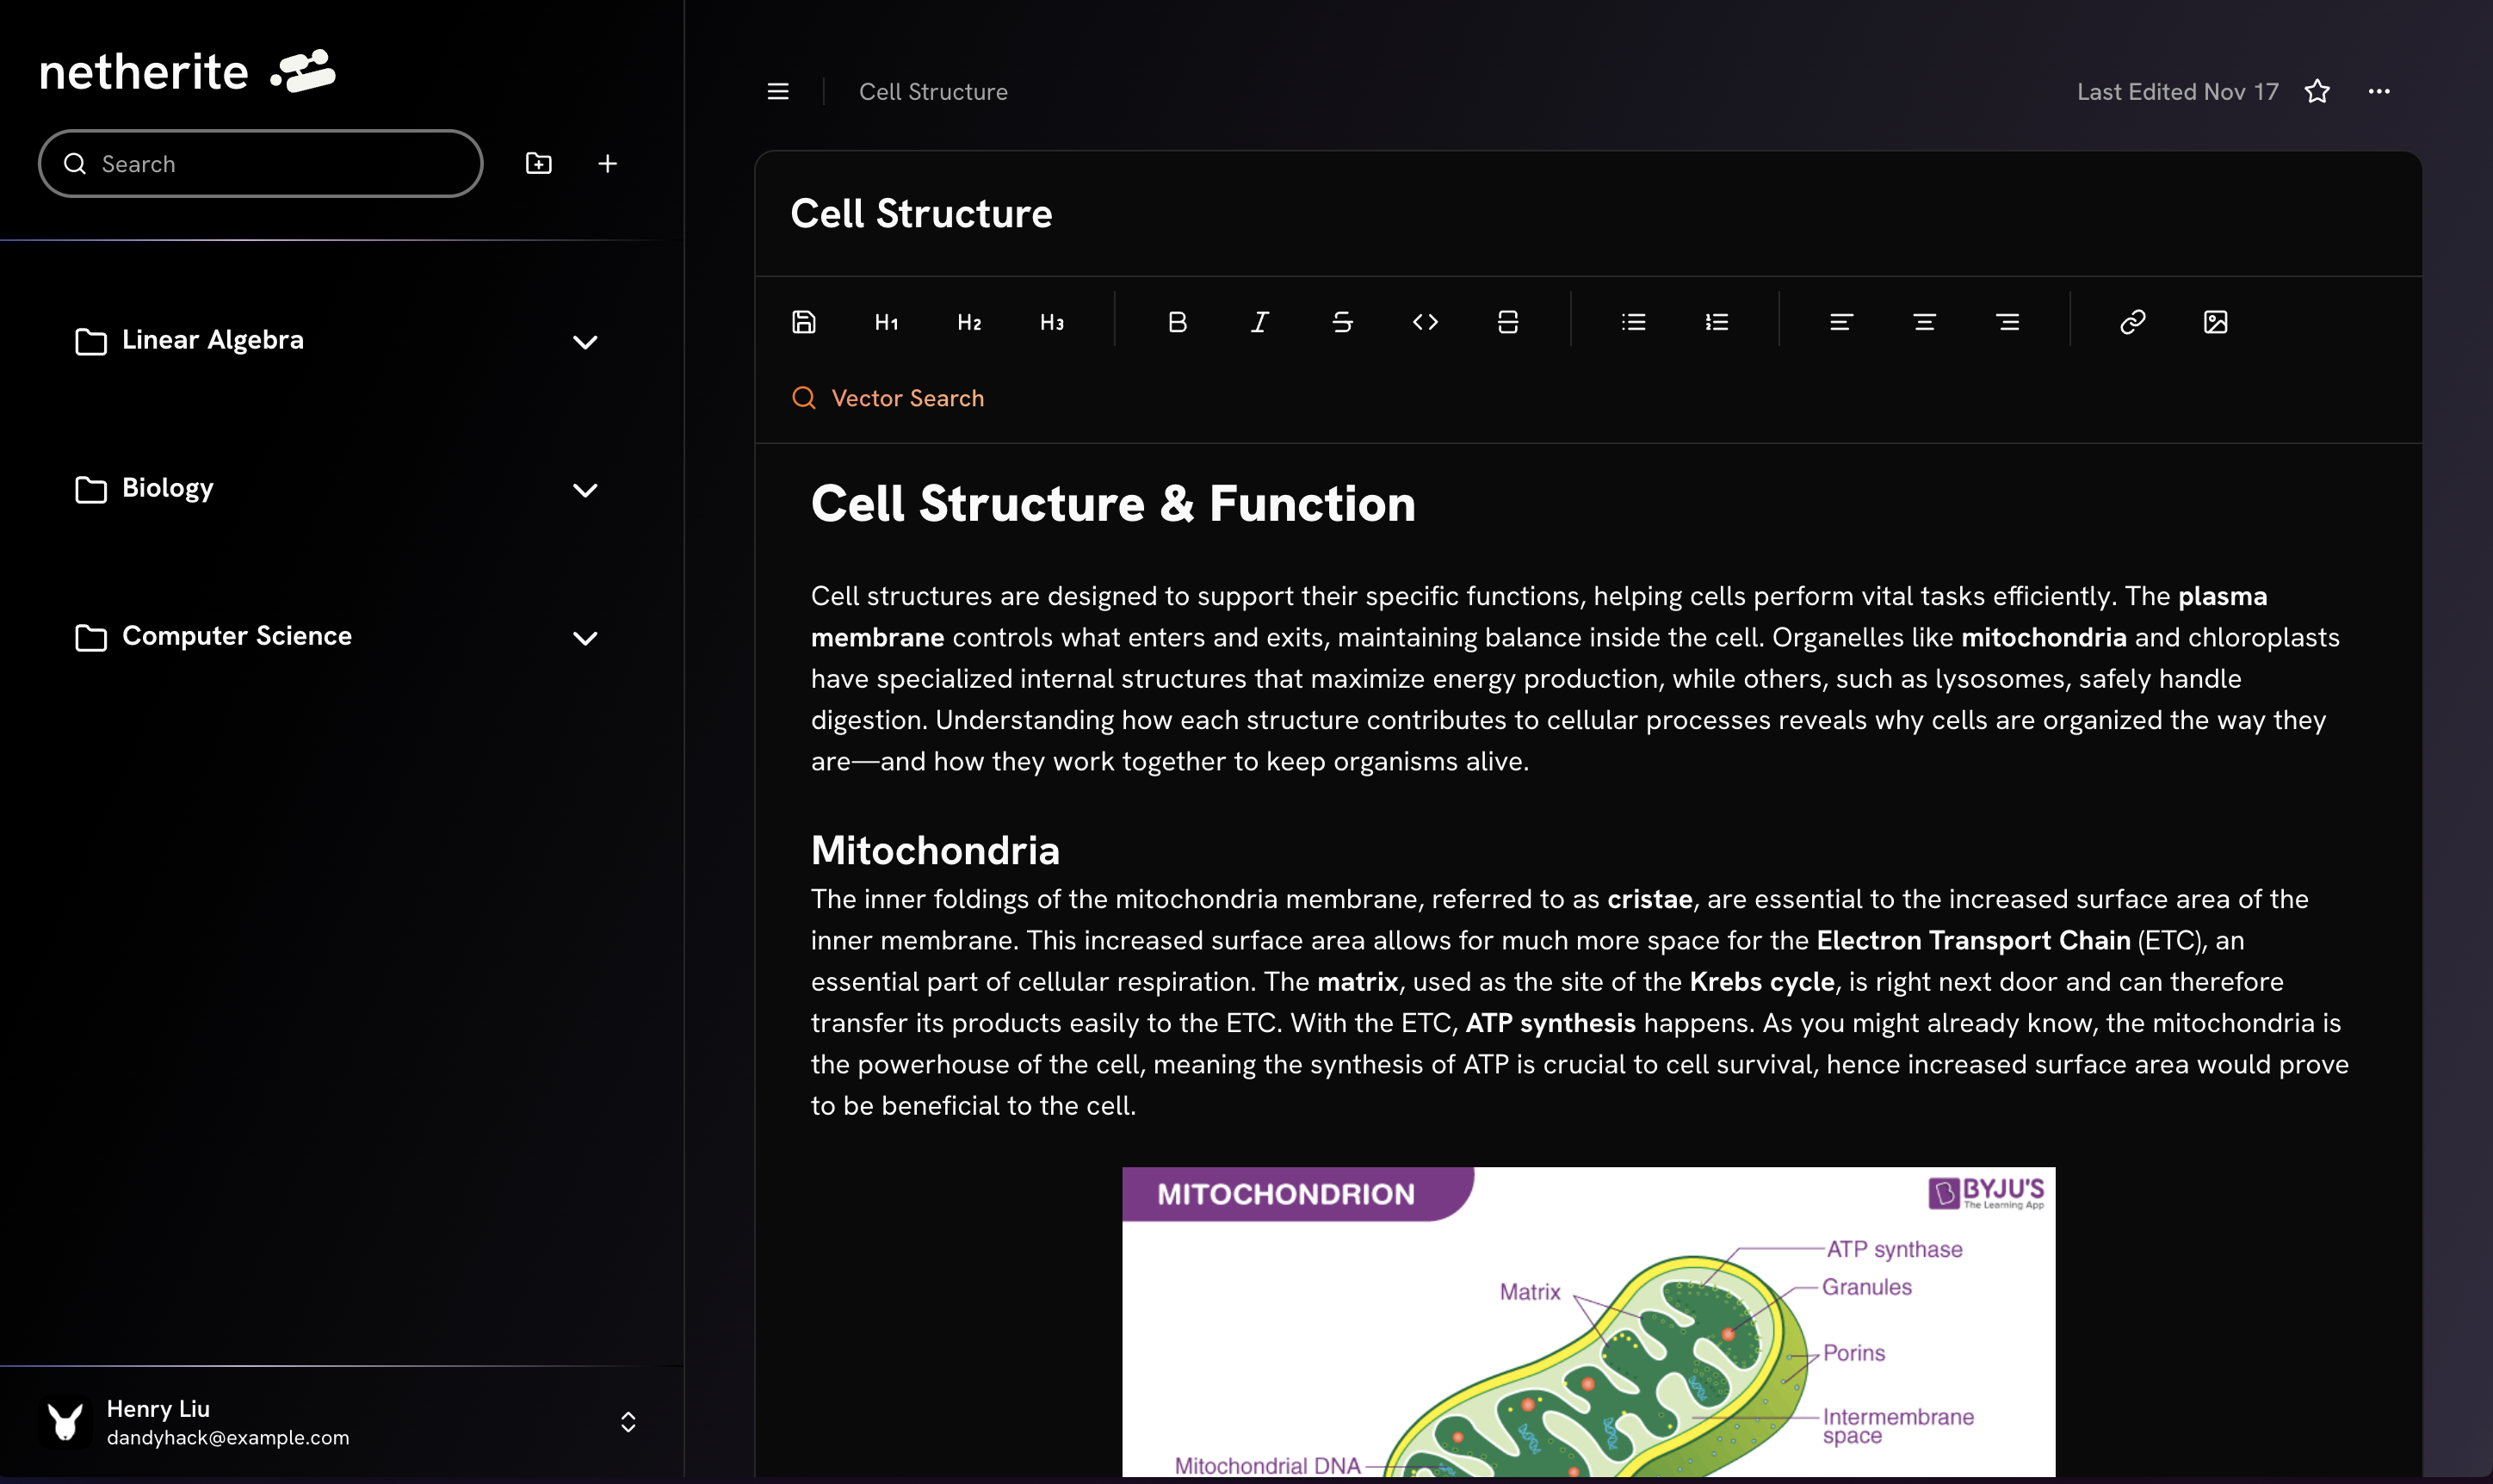2493x1484 pixels.
Task: Apply Heading 1 formatting
Action: pyautogui.click(x=886, y=322)
